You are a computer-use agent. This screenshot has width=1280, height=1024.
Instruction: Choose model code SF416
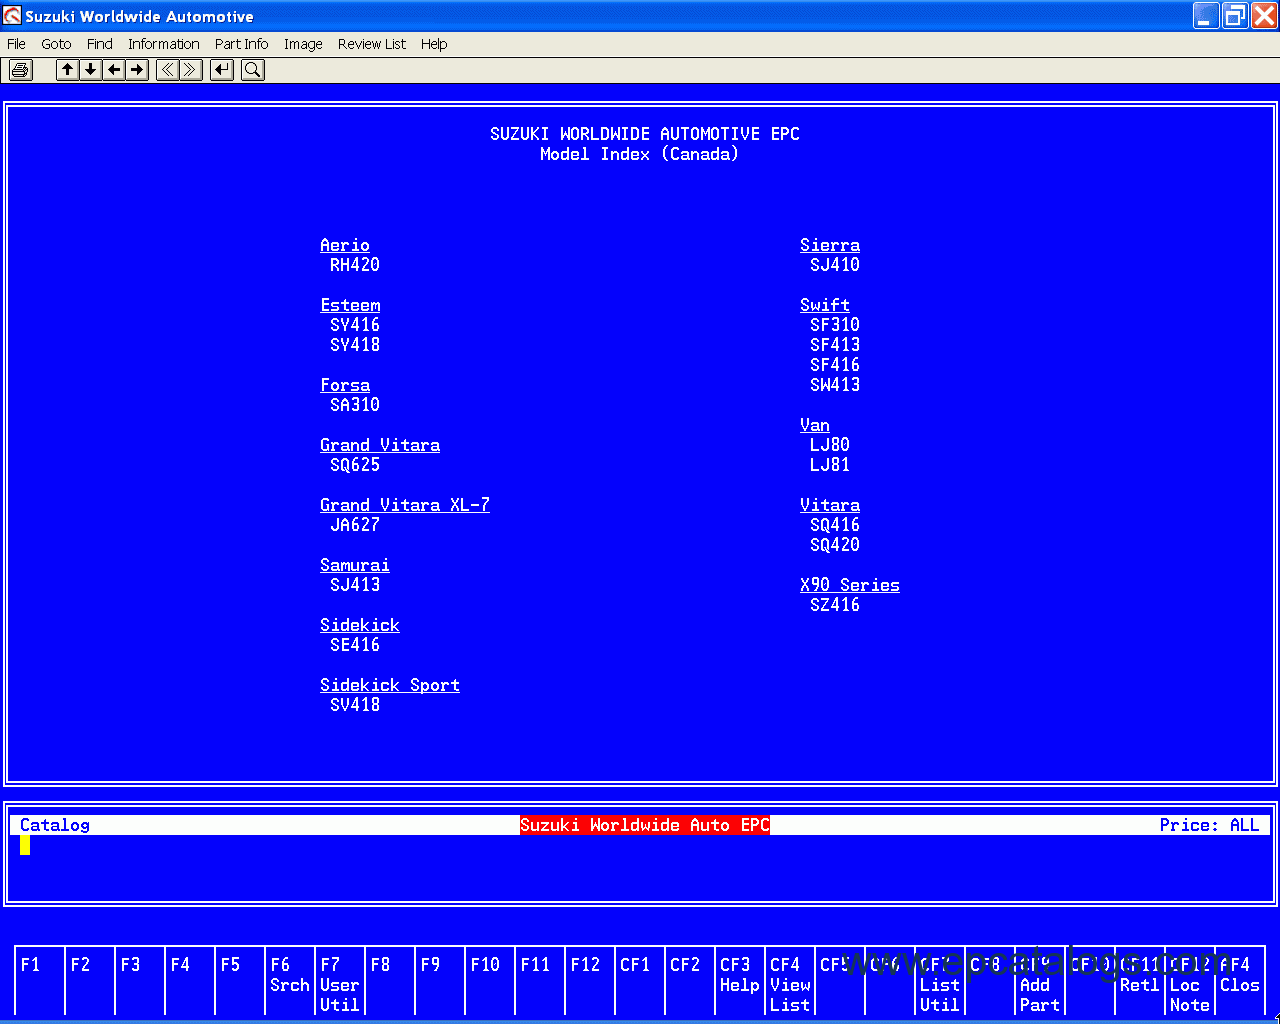pos(835,365)
